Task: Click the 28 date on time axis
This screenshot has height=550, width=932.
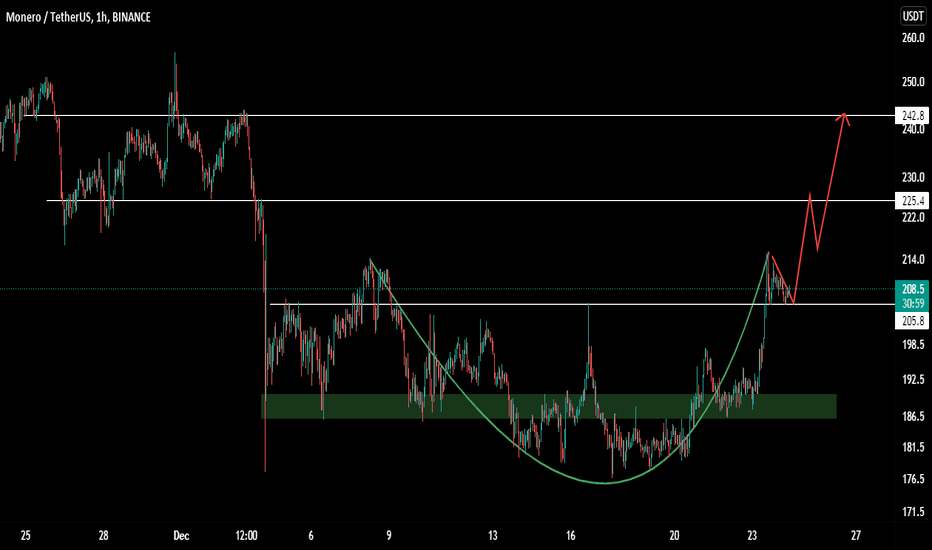Action: click(x=103, y=536)
